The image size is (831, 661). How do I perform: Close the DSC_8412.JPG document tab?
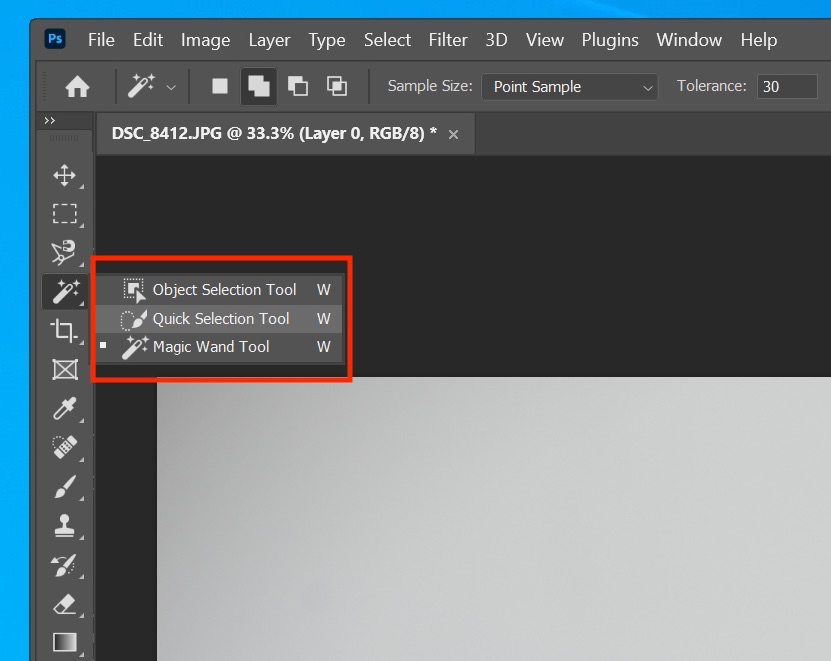pyautogui.click(x=453, y=135)
